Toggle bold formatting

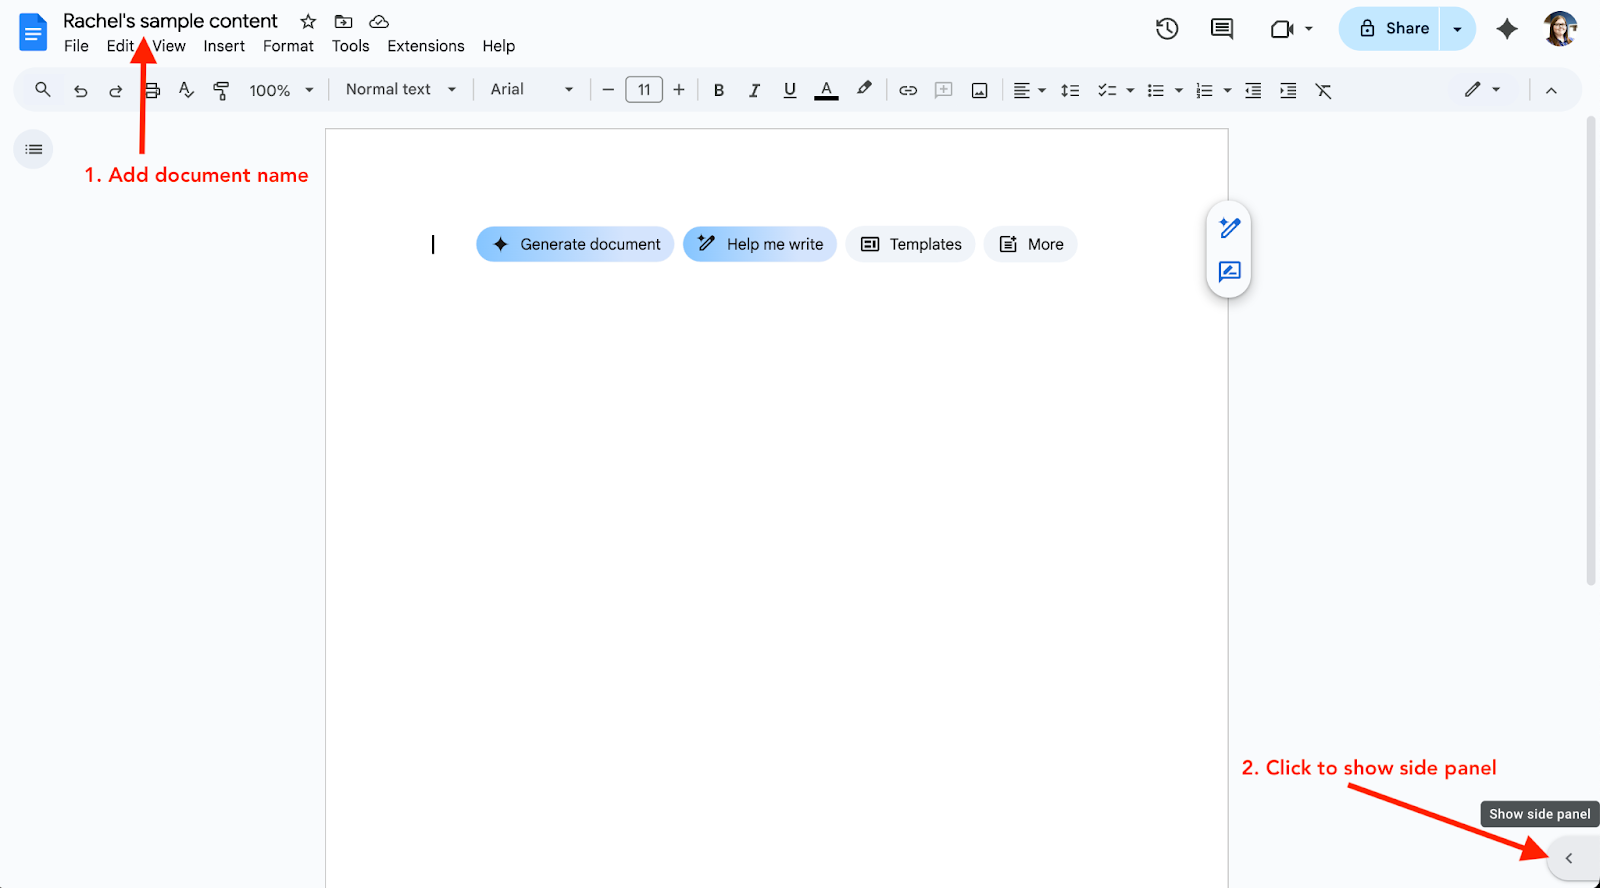[718, 90]
